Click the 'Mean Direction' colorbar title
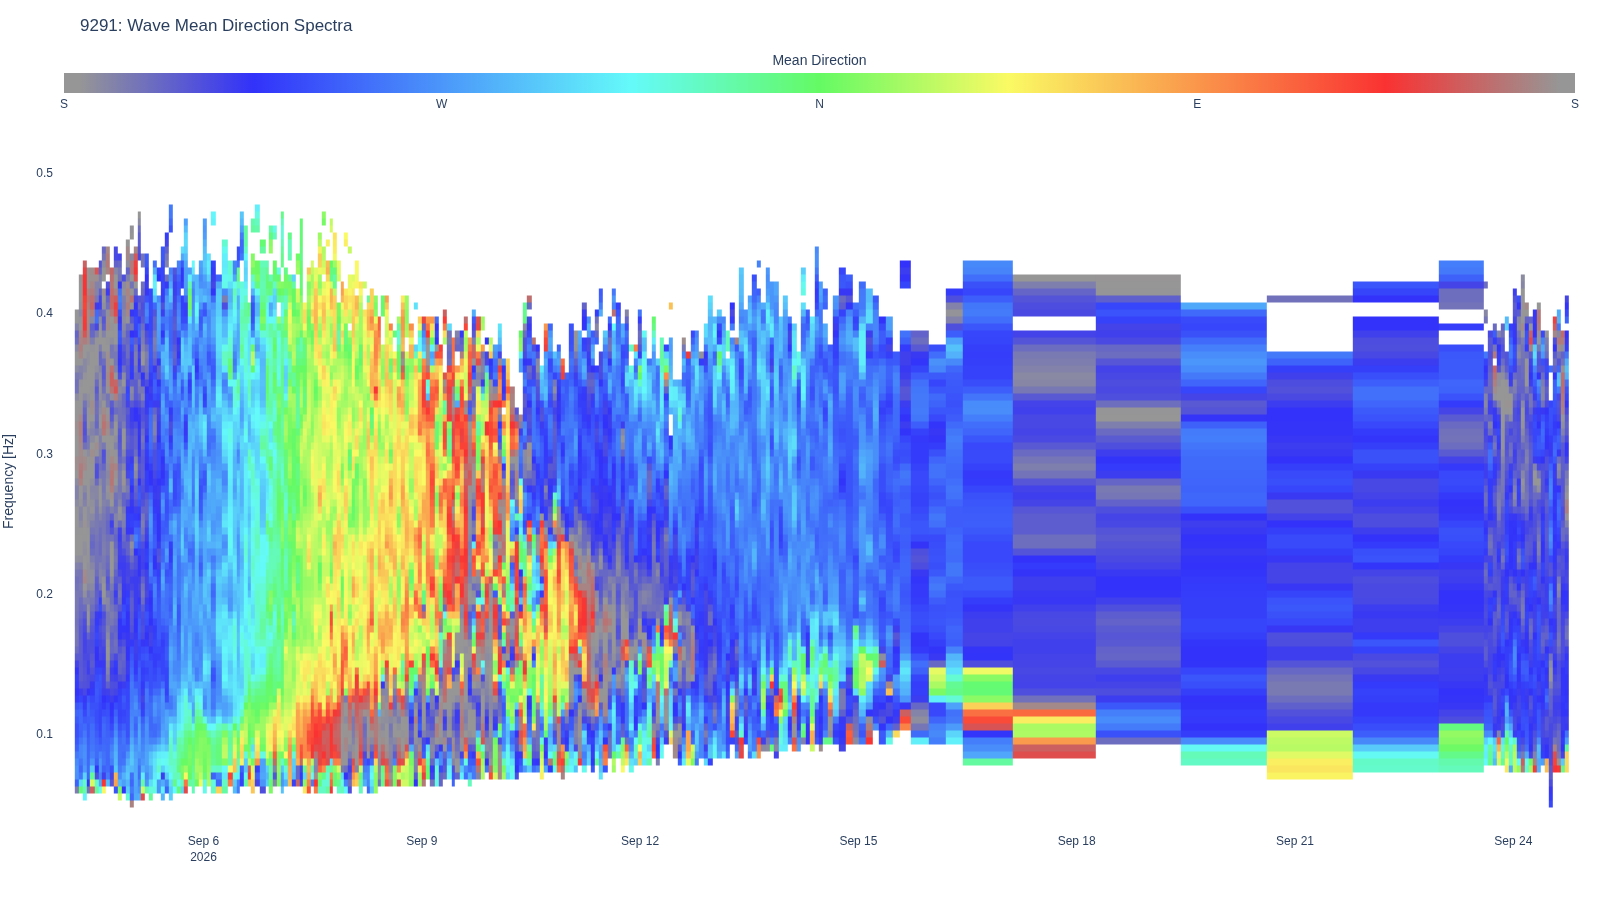 pyautogui.click(x=819, y=60)
